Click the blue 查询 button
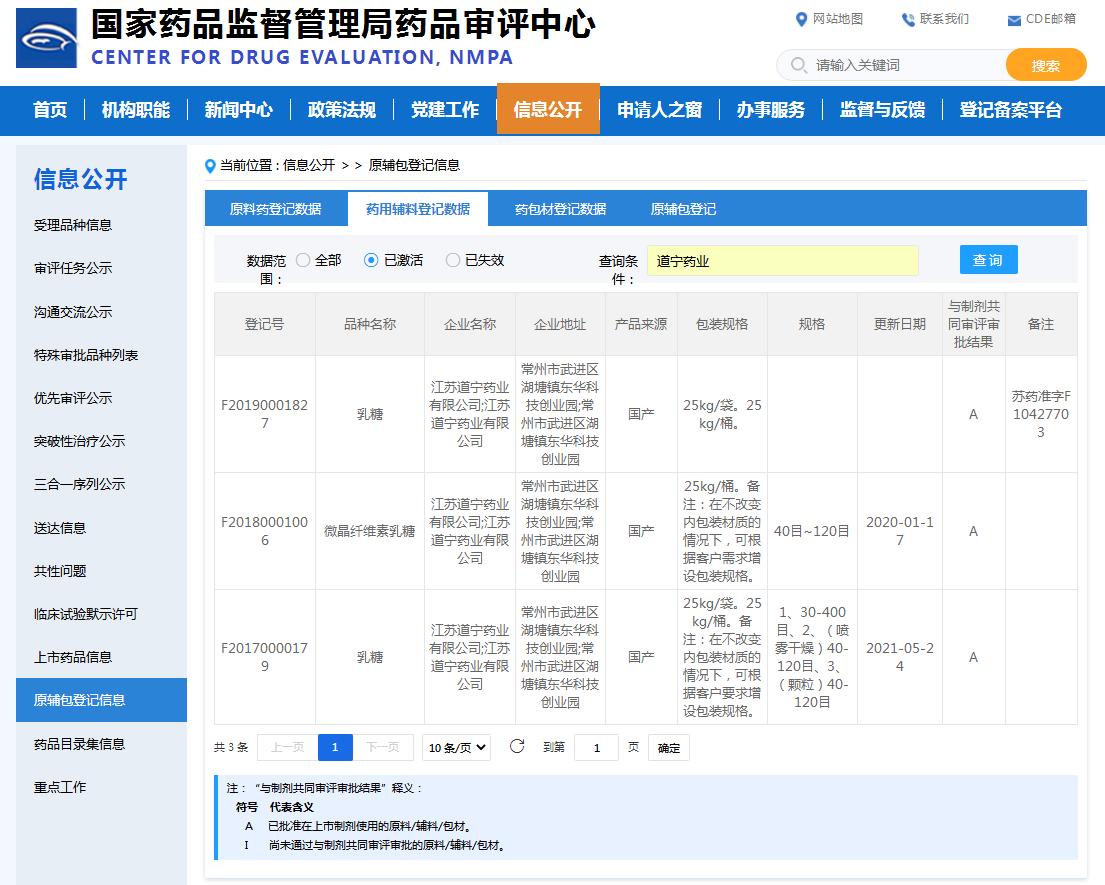This screenshot has height=885, width=1105. (x=989, y=260)
